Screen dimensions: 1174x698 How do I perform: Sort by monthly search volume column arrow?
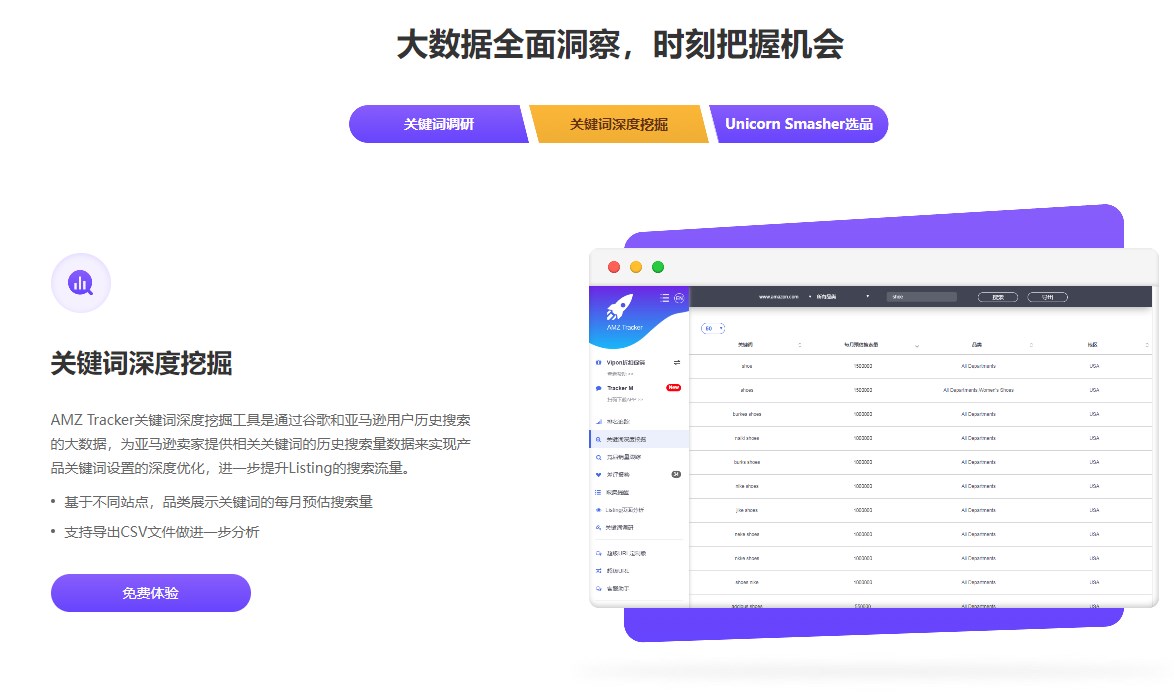916,345
